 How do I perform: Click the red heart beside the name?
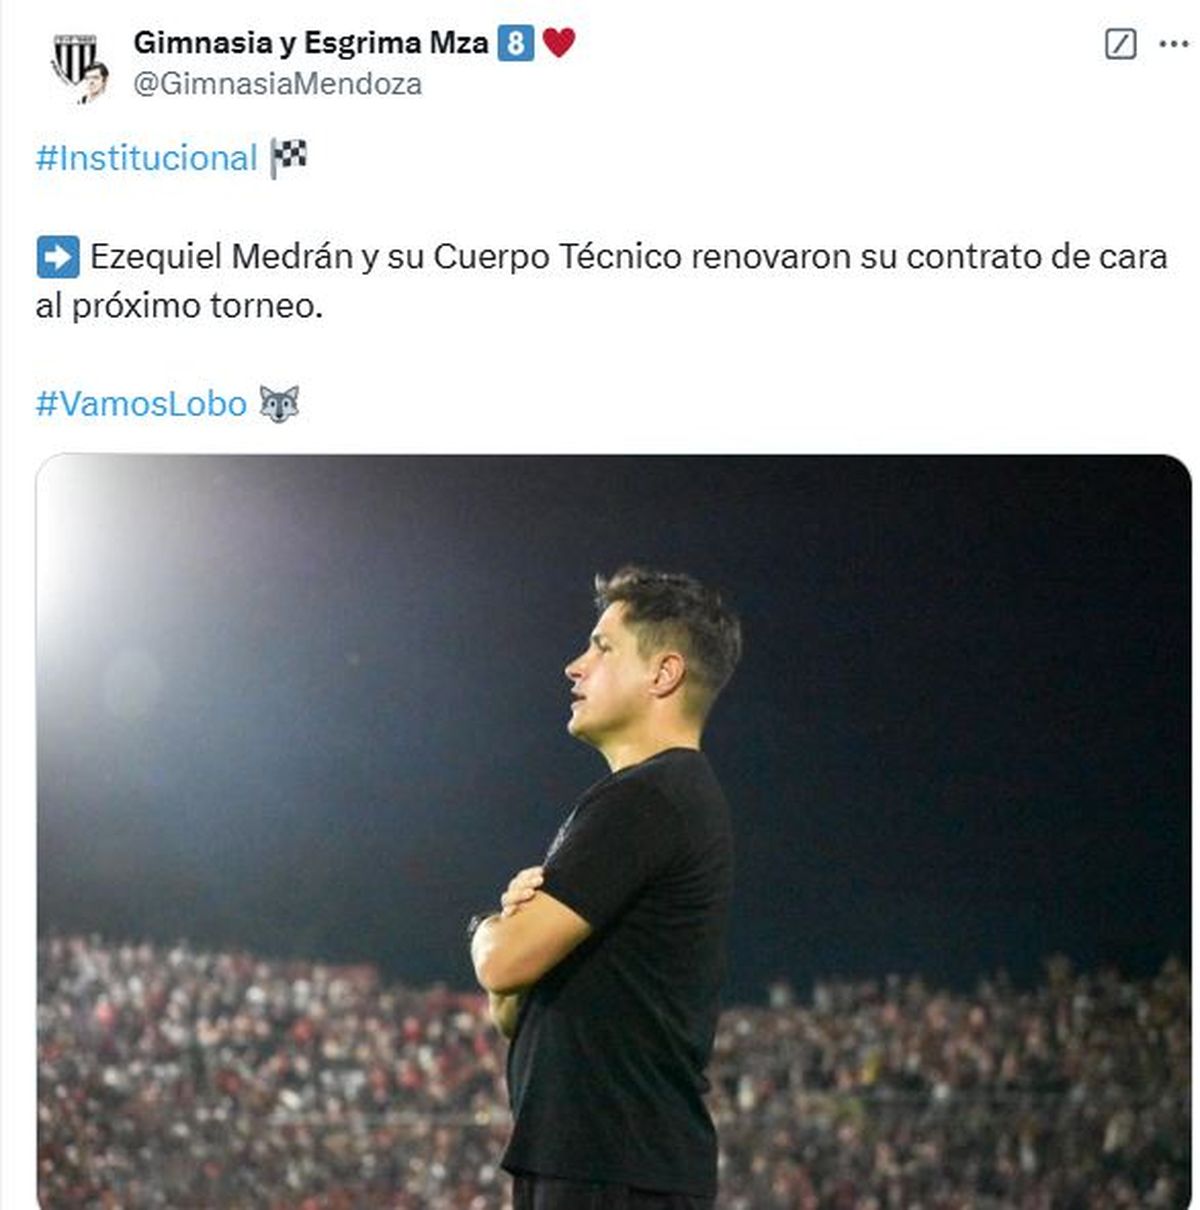tap(559, 43)
